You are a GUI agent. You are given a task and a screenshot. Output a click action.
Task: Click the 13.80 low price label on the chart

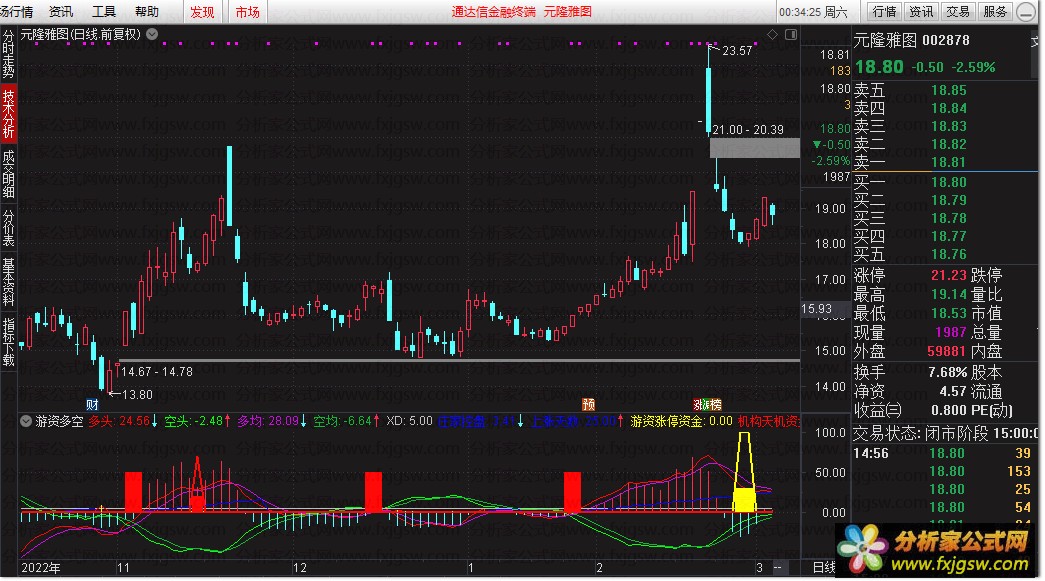pyautogui.click(x=137, y=394)
